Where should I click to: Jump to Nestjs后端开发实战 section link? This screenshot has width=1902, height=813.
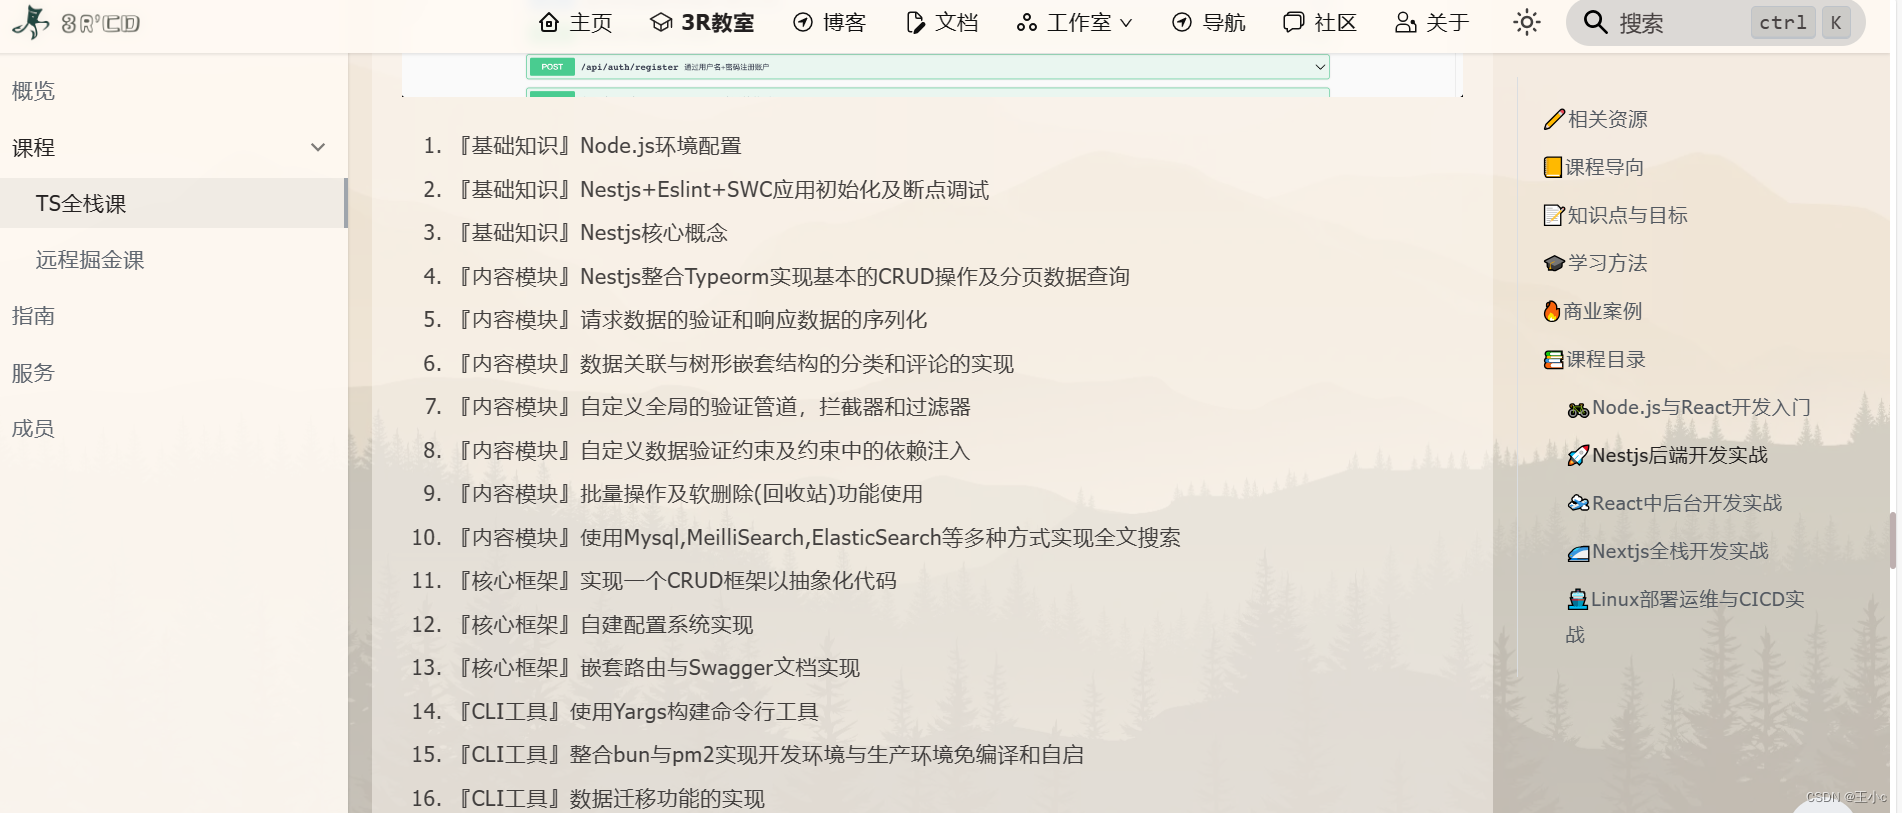(x=1680, y=455)
